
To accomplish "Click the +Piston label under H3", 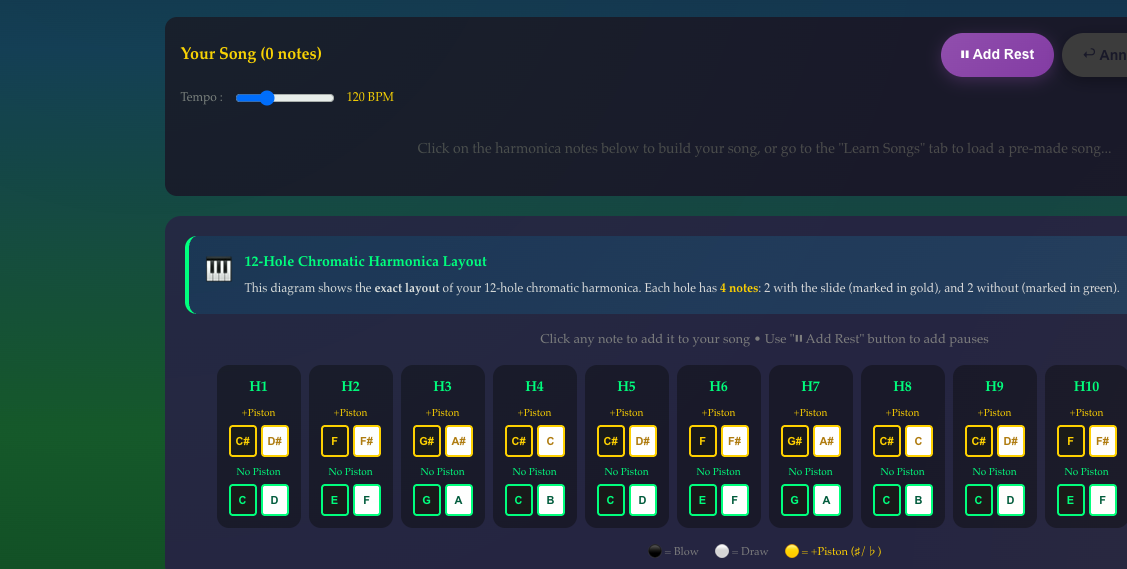I will pyautogui.click(x=443, y=412).
